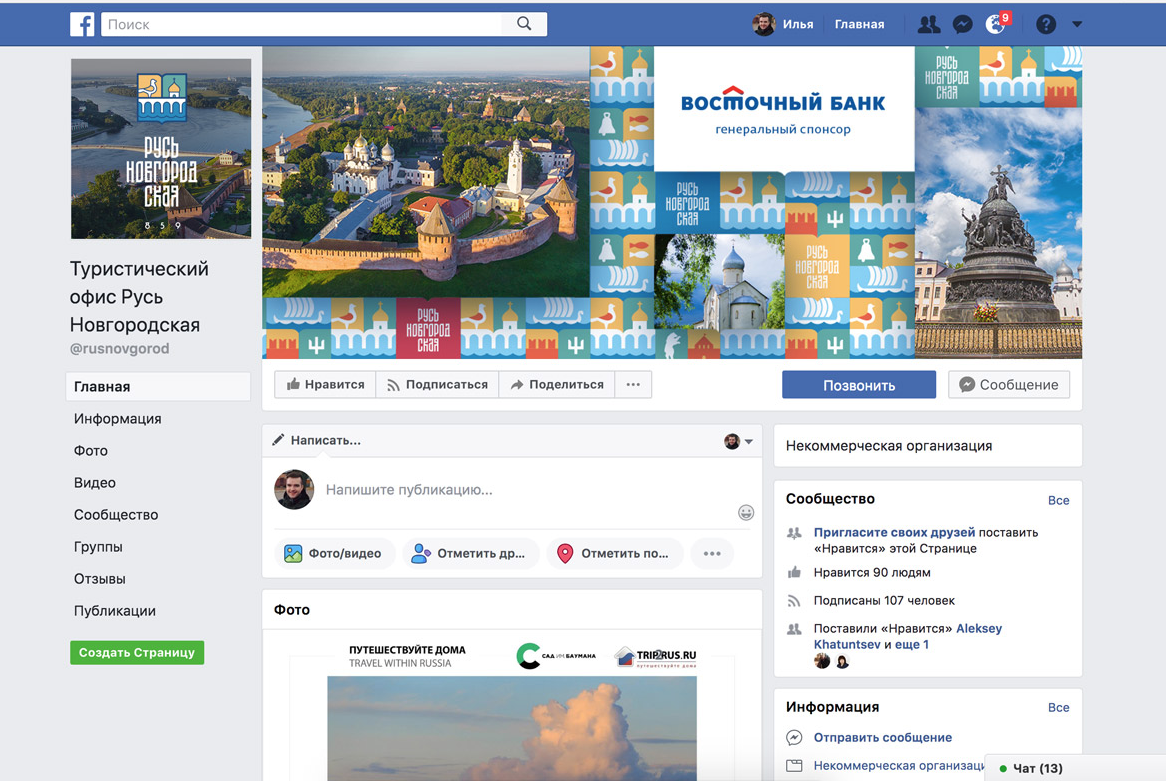This screenshot has width=1166, height=781.
Task: Click the Сообщение message button
Action: point(1008,385)
